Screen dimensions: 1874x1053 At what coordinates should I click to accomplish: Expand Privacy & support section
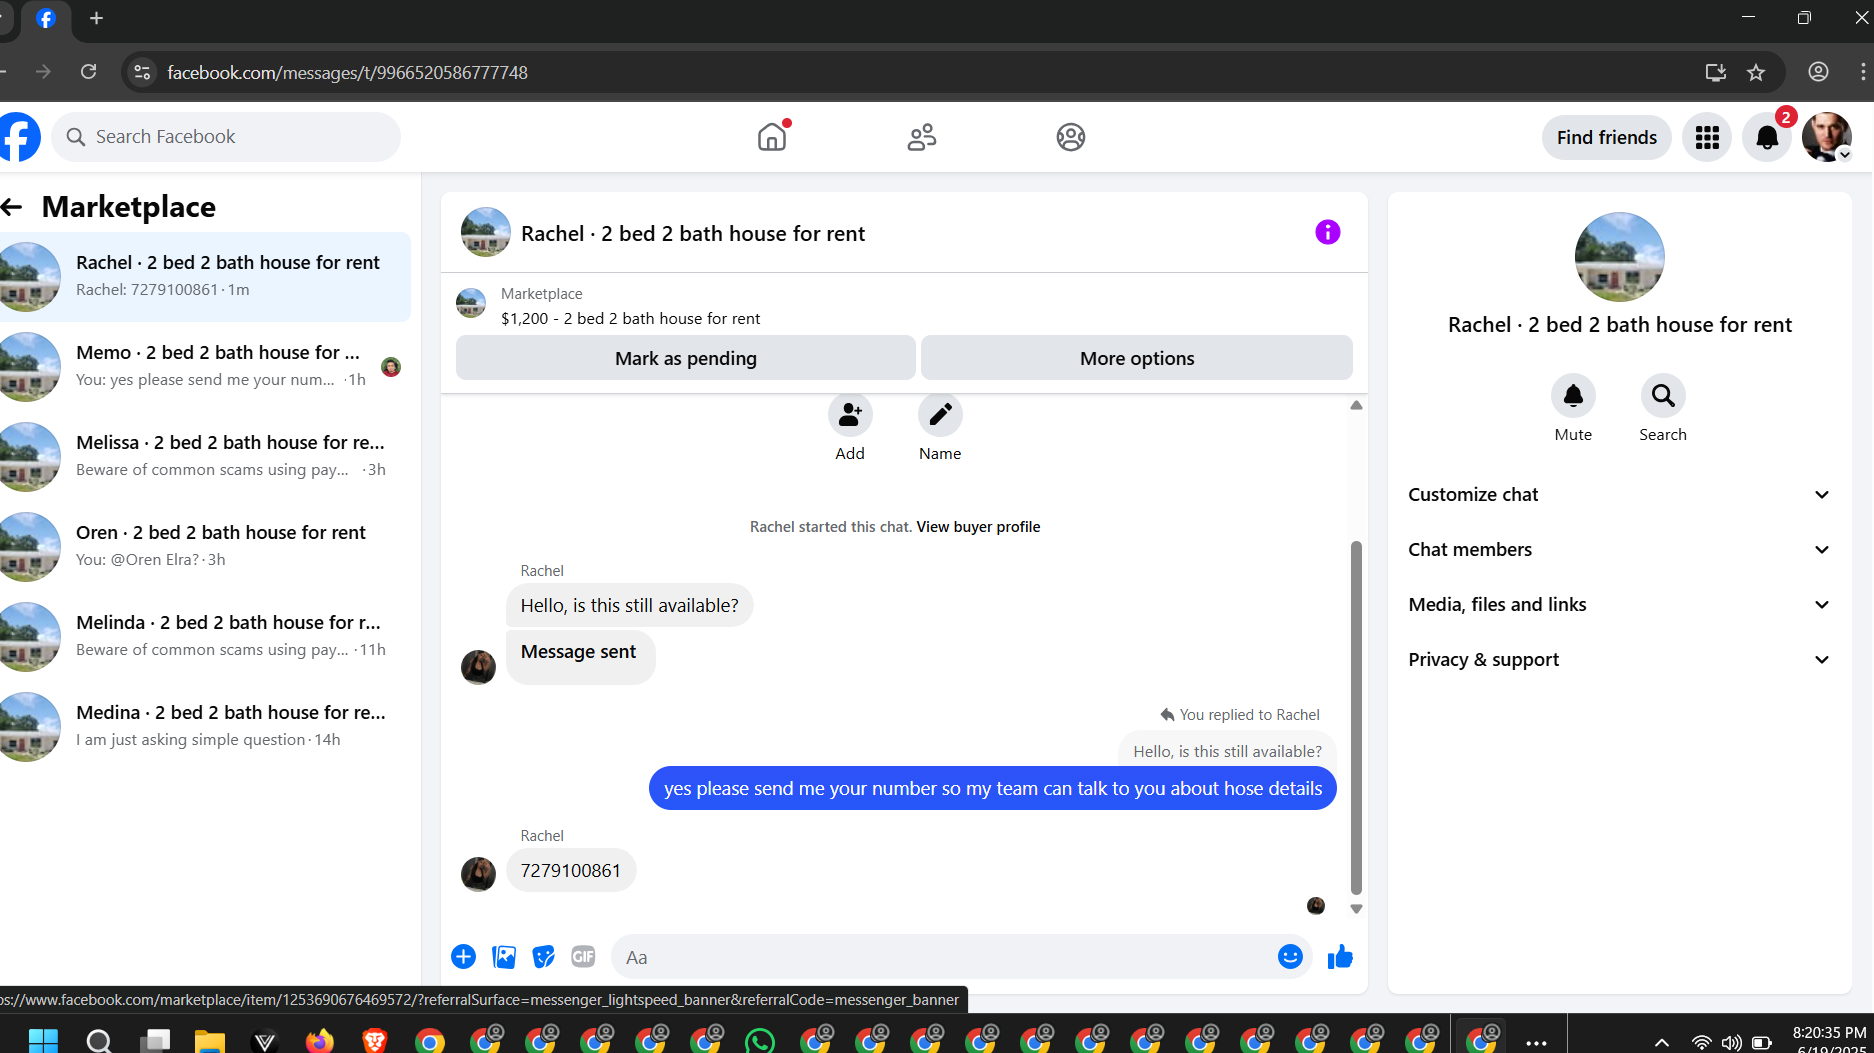coord(1619,660)
